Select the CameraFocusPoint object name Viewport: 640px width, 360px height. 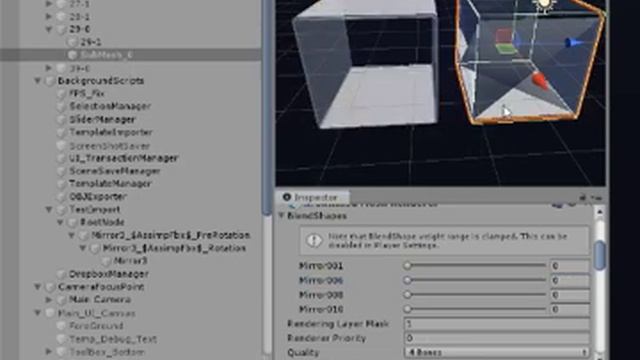click(101, 287)
